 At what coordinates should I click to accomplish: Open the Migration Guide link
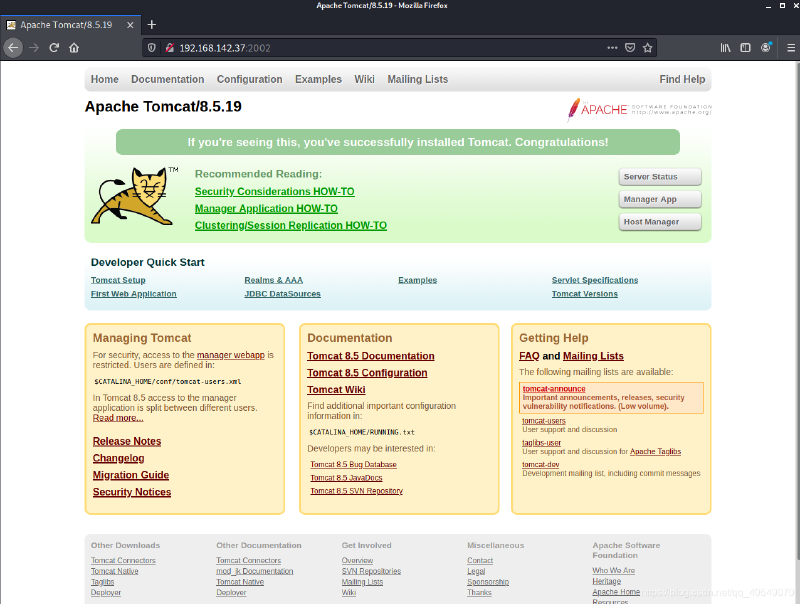pyautogui.click(x=131, y=475)
